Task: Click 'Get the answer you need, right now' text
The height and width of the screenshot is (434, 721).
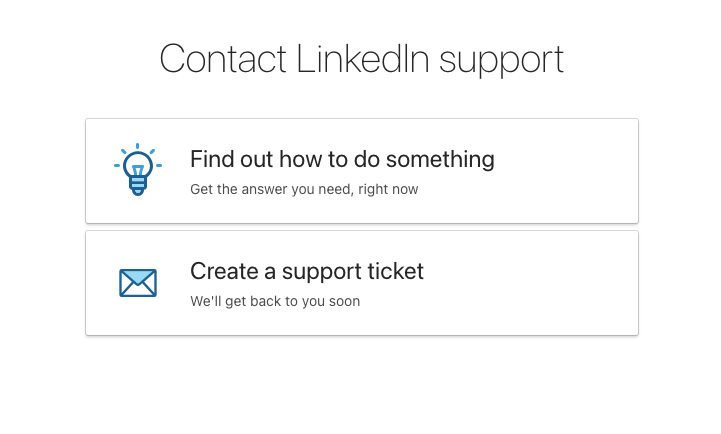Action: point(304,189)
